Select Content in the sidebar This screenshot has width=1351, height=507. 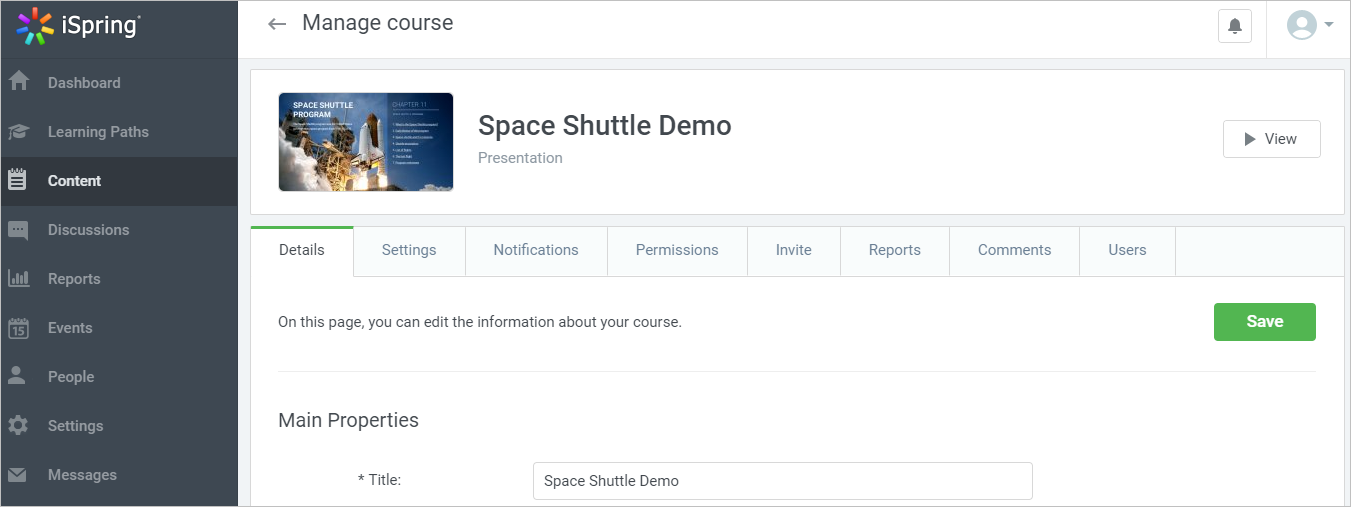point(119,181)
